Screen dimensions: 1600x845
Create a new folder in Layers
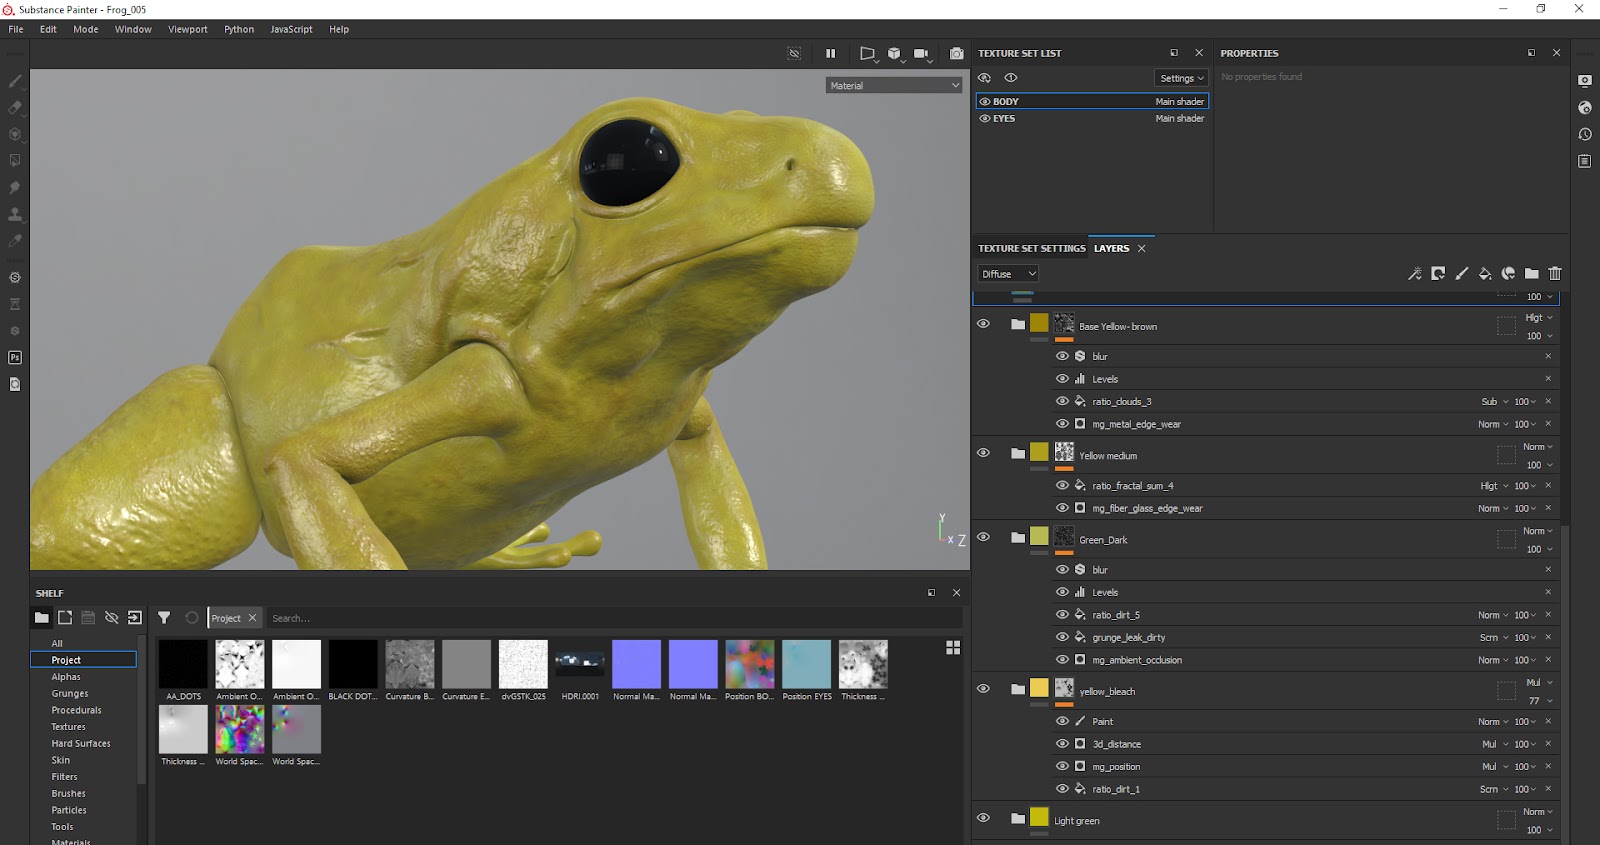[x=1531, y=274]
